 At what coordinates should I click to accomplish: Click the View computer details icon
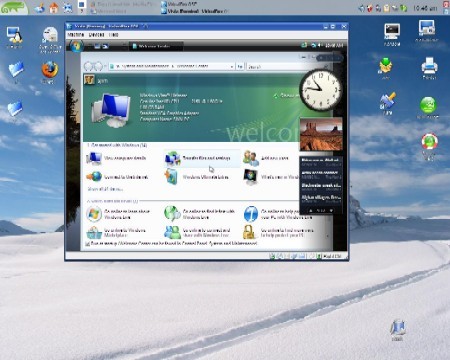[94, 158]
